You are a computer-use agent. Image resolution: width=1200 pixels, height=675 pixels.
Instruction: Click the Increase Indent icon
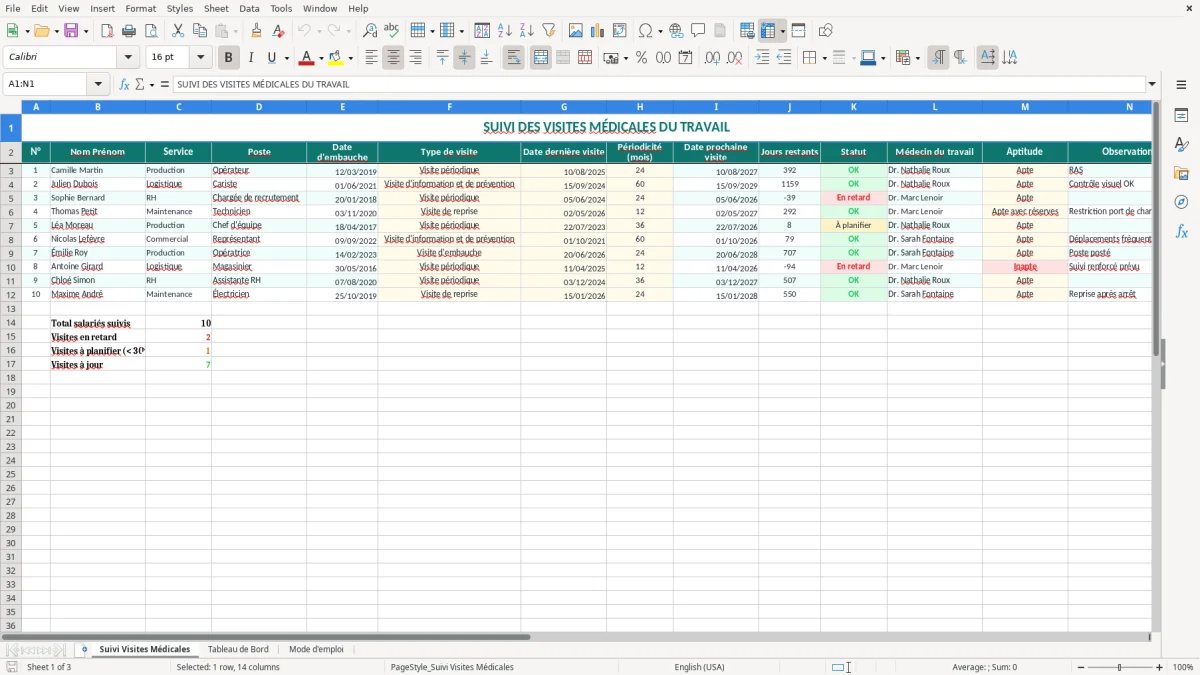click(762, 58)
